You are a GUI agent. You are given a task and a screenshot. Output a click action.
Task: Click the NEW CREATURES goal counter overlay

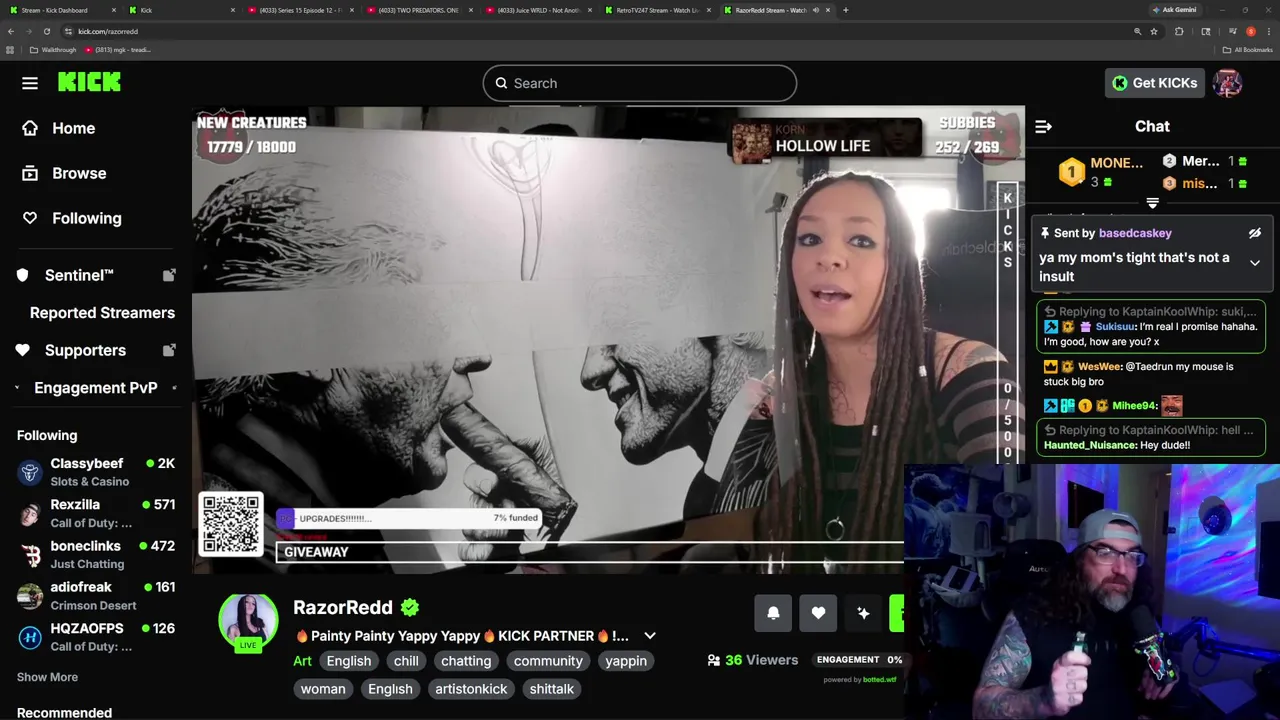point(251,135)
